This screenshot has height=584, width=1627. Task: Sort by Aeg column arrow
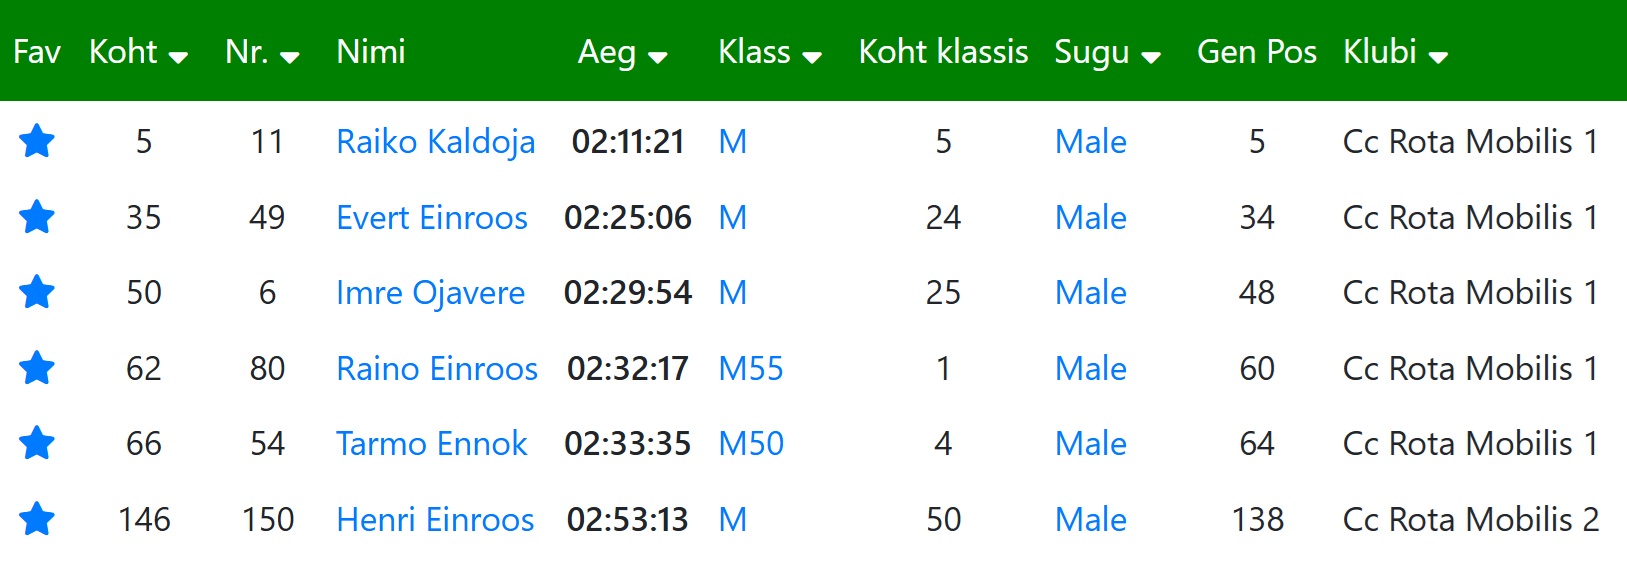pos(657,57)
